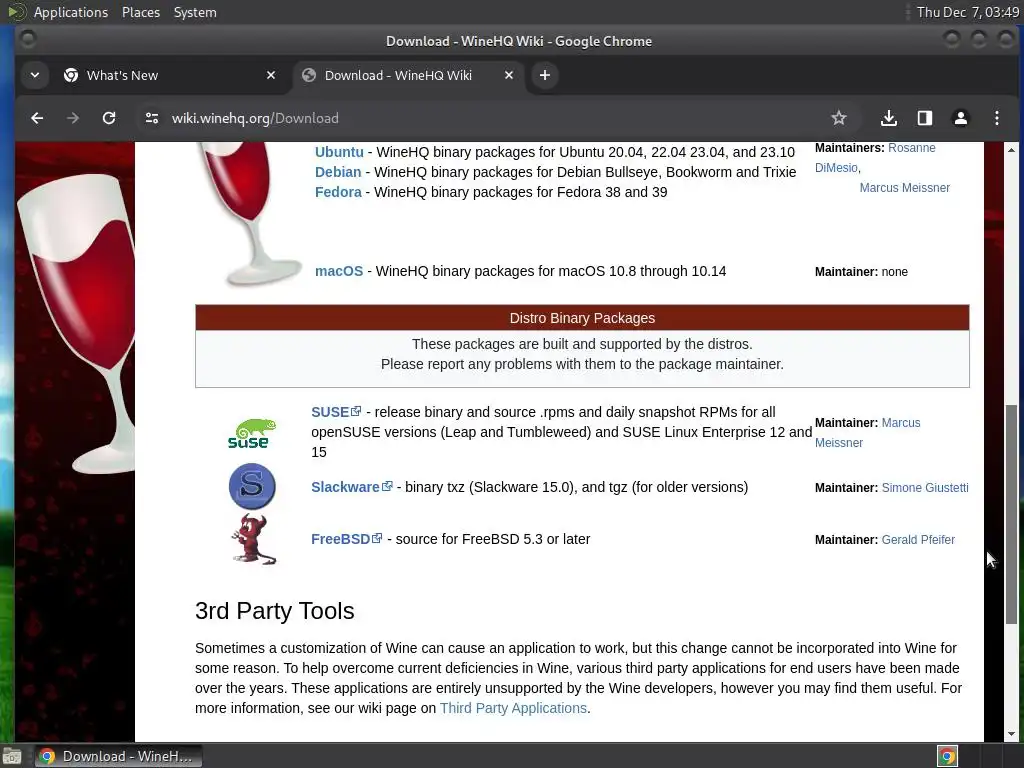Open the Third Party Applications link
Screen dimensions: 1024x768
tap(513, 708)
